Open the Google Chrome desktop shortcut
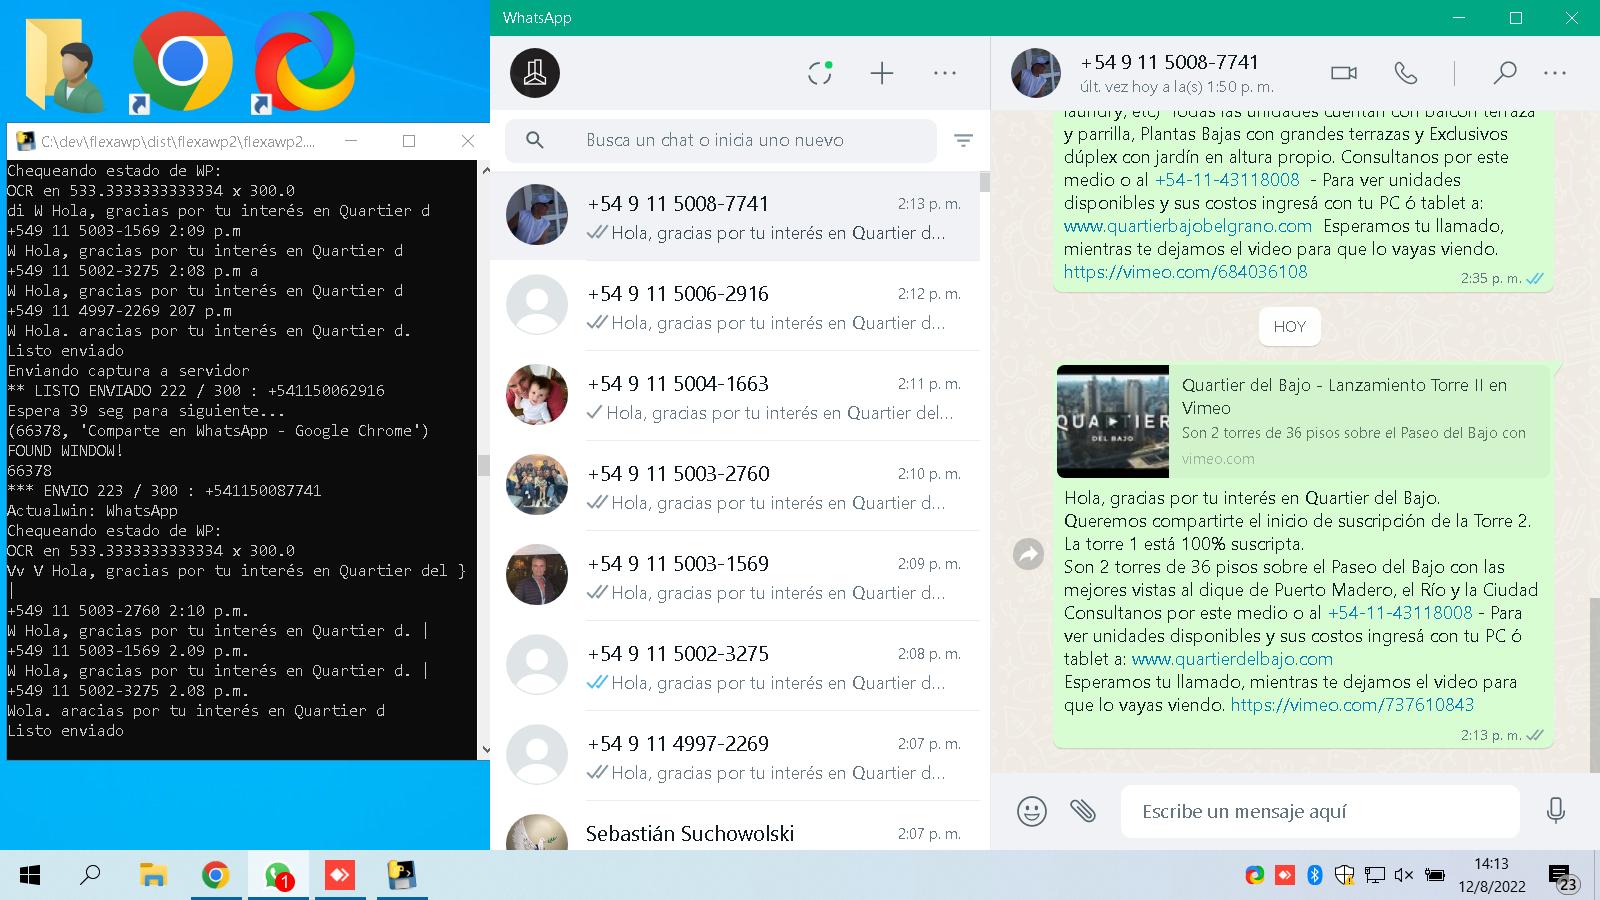Viewport: 1600px width, 900px height. pyautogui.click(x=183, y=63)
